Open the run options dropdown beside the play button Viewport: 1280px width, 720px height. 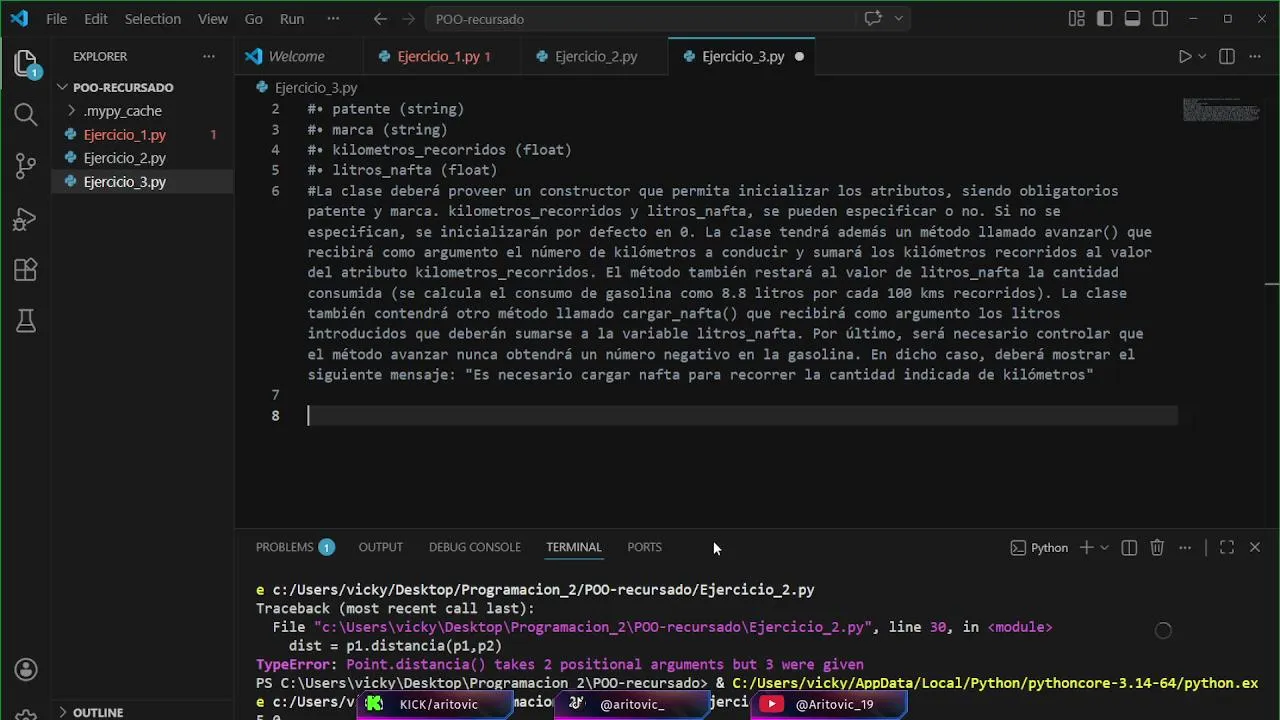click(1202, 57)
